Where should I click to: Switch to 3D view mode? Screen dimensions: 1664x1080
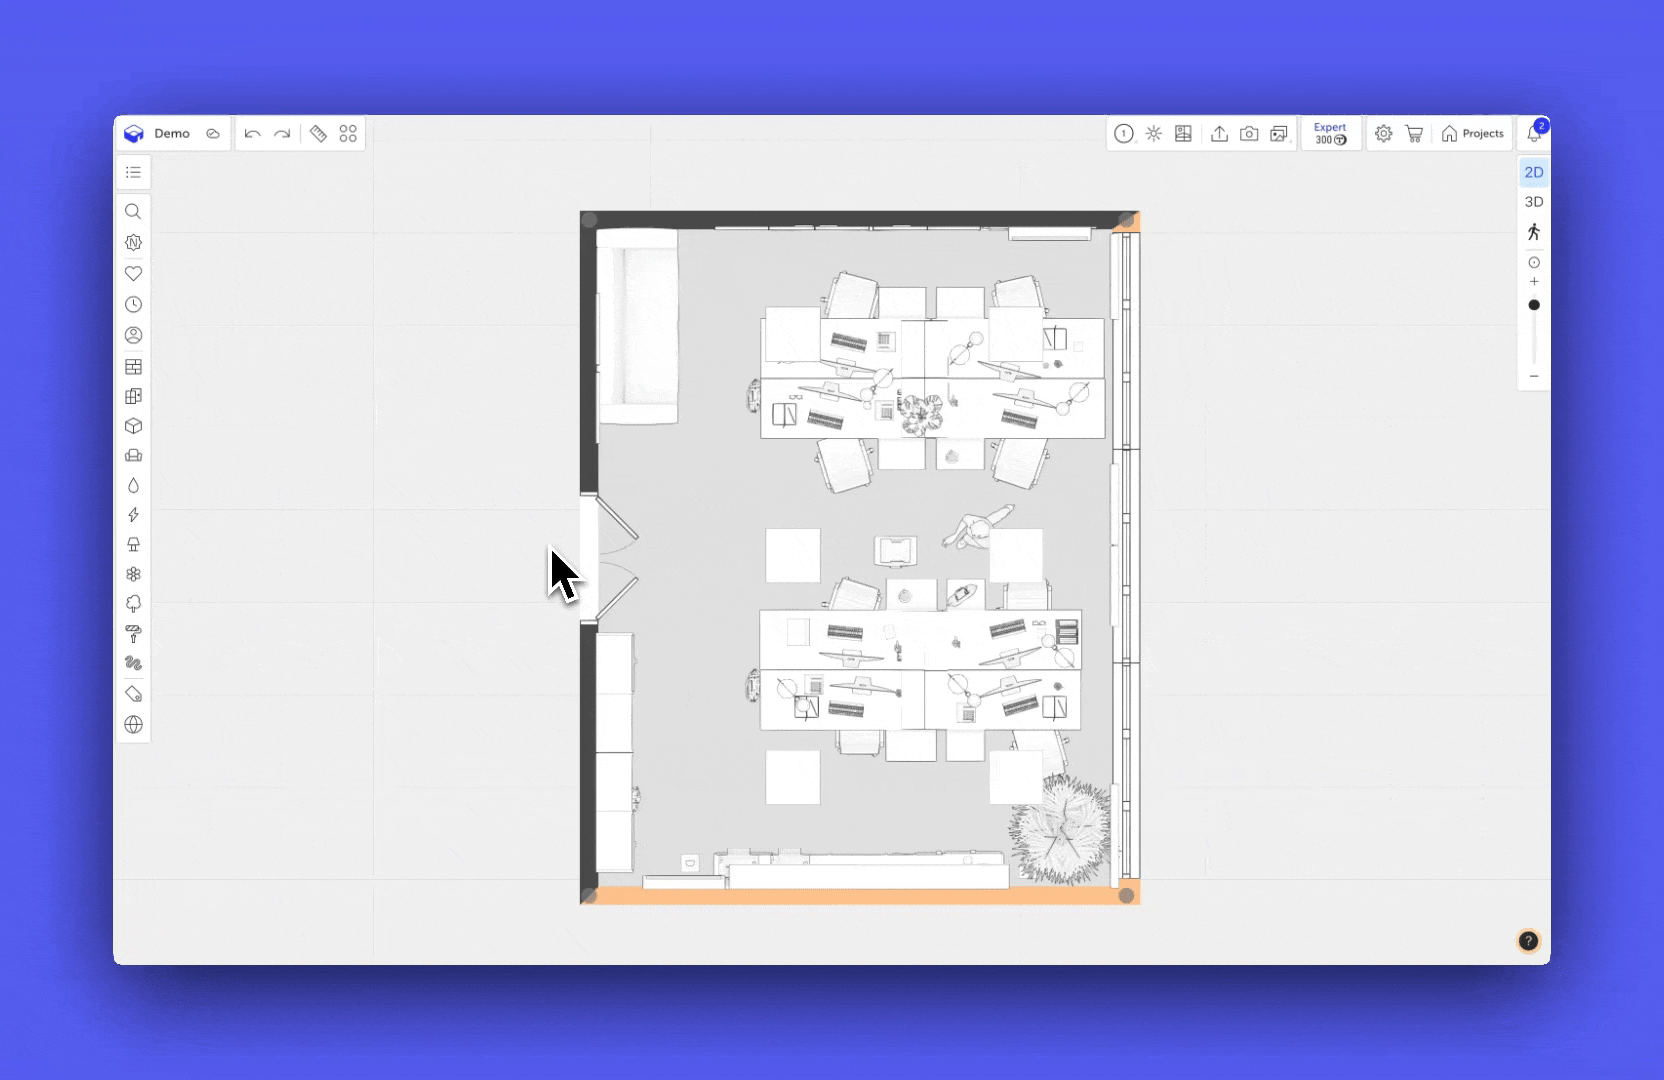click(1534, 202)
